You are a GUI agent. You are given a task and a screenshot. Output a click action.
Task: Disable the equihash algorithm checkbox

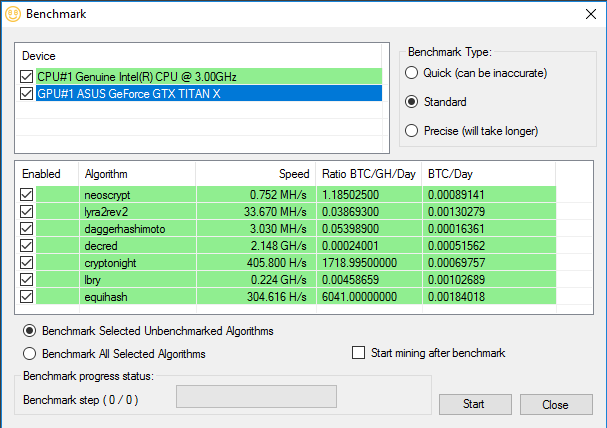[26, 297]
